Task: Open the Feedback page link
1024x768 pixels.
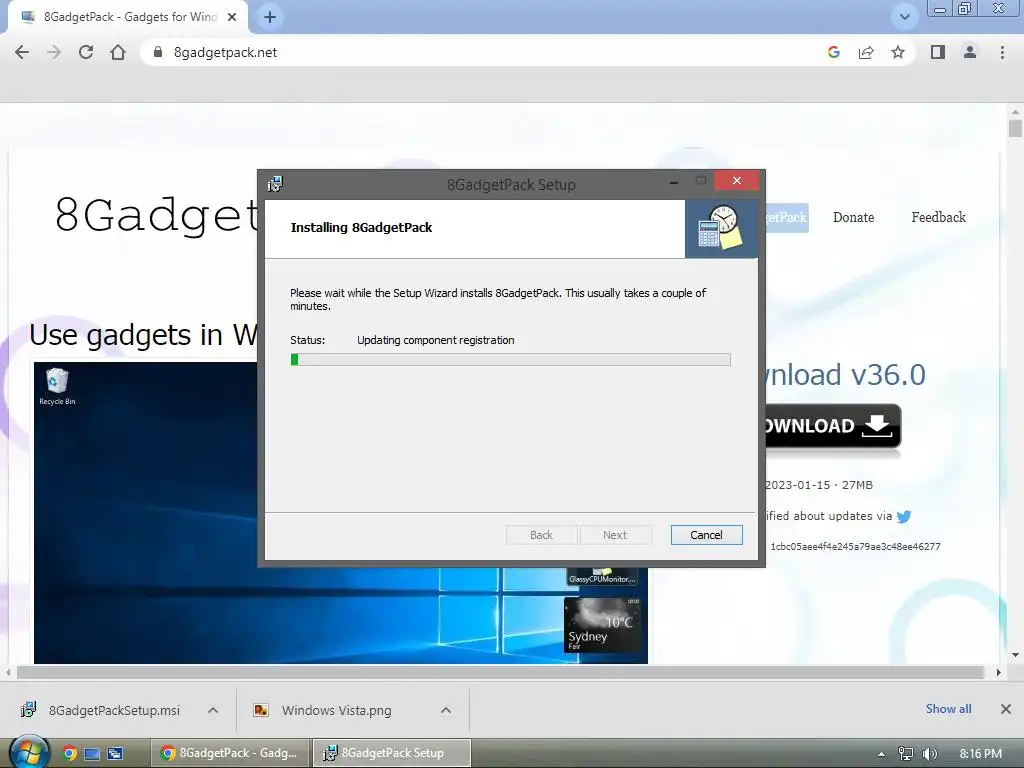Action: pyautogui.click(x=938, y=217)
